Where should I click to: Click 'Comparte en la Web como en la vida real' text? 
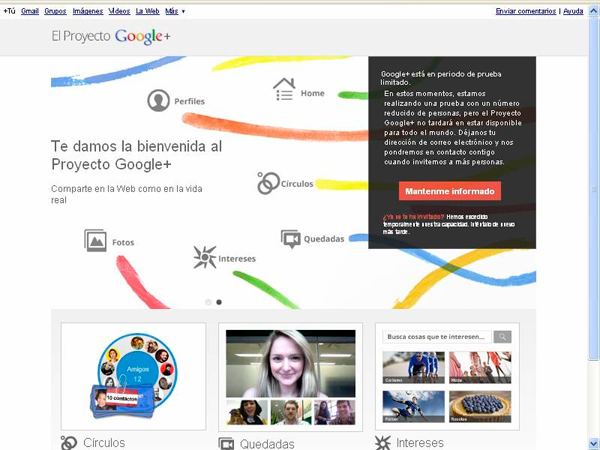tap(127, 194)
